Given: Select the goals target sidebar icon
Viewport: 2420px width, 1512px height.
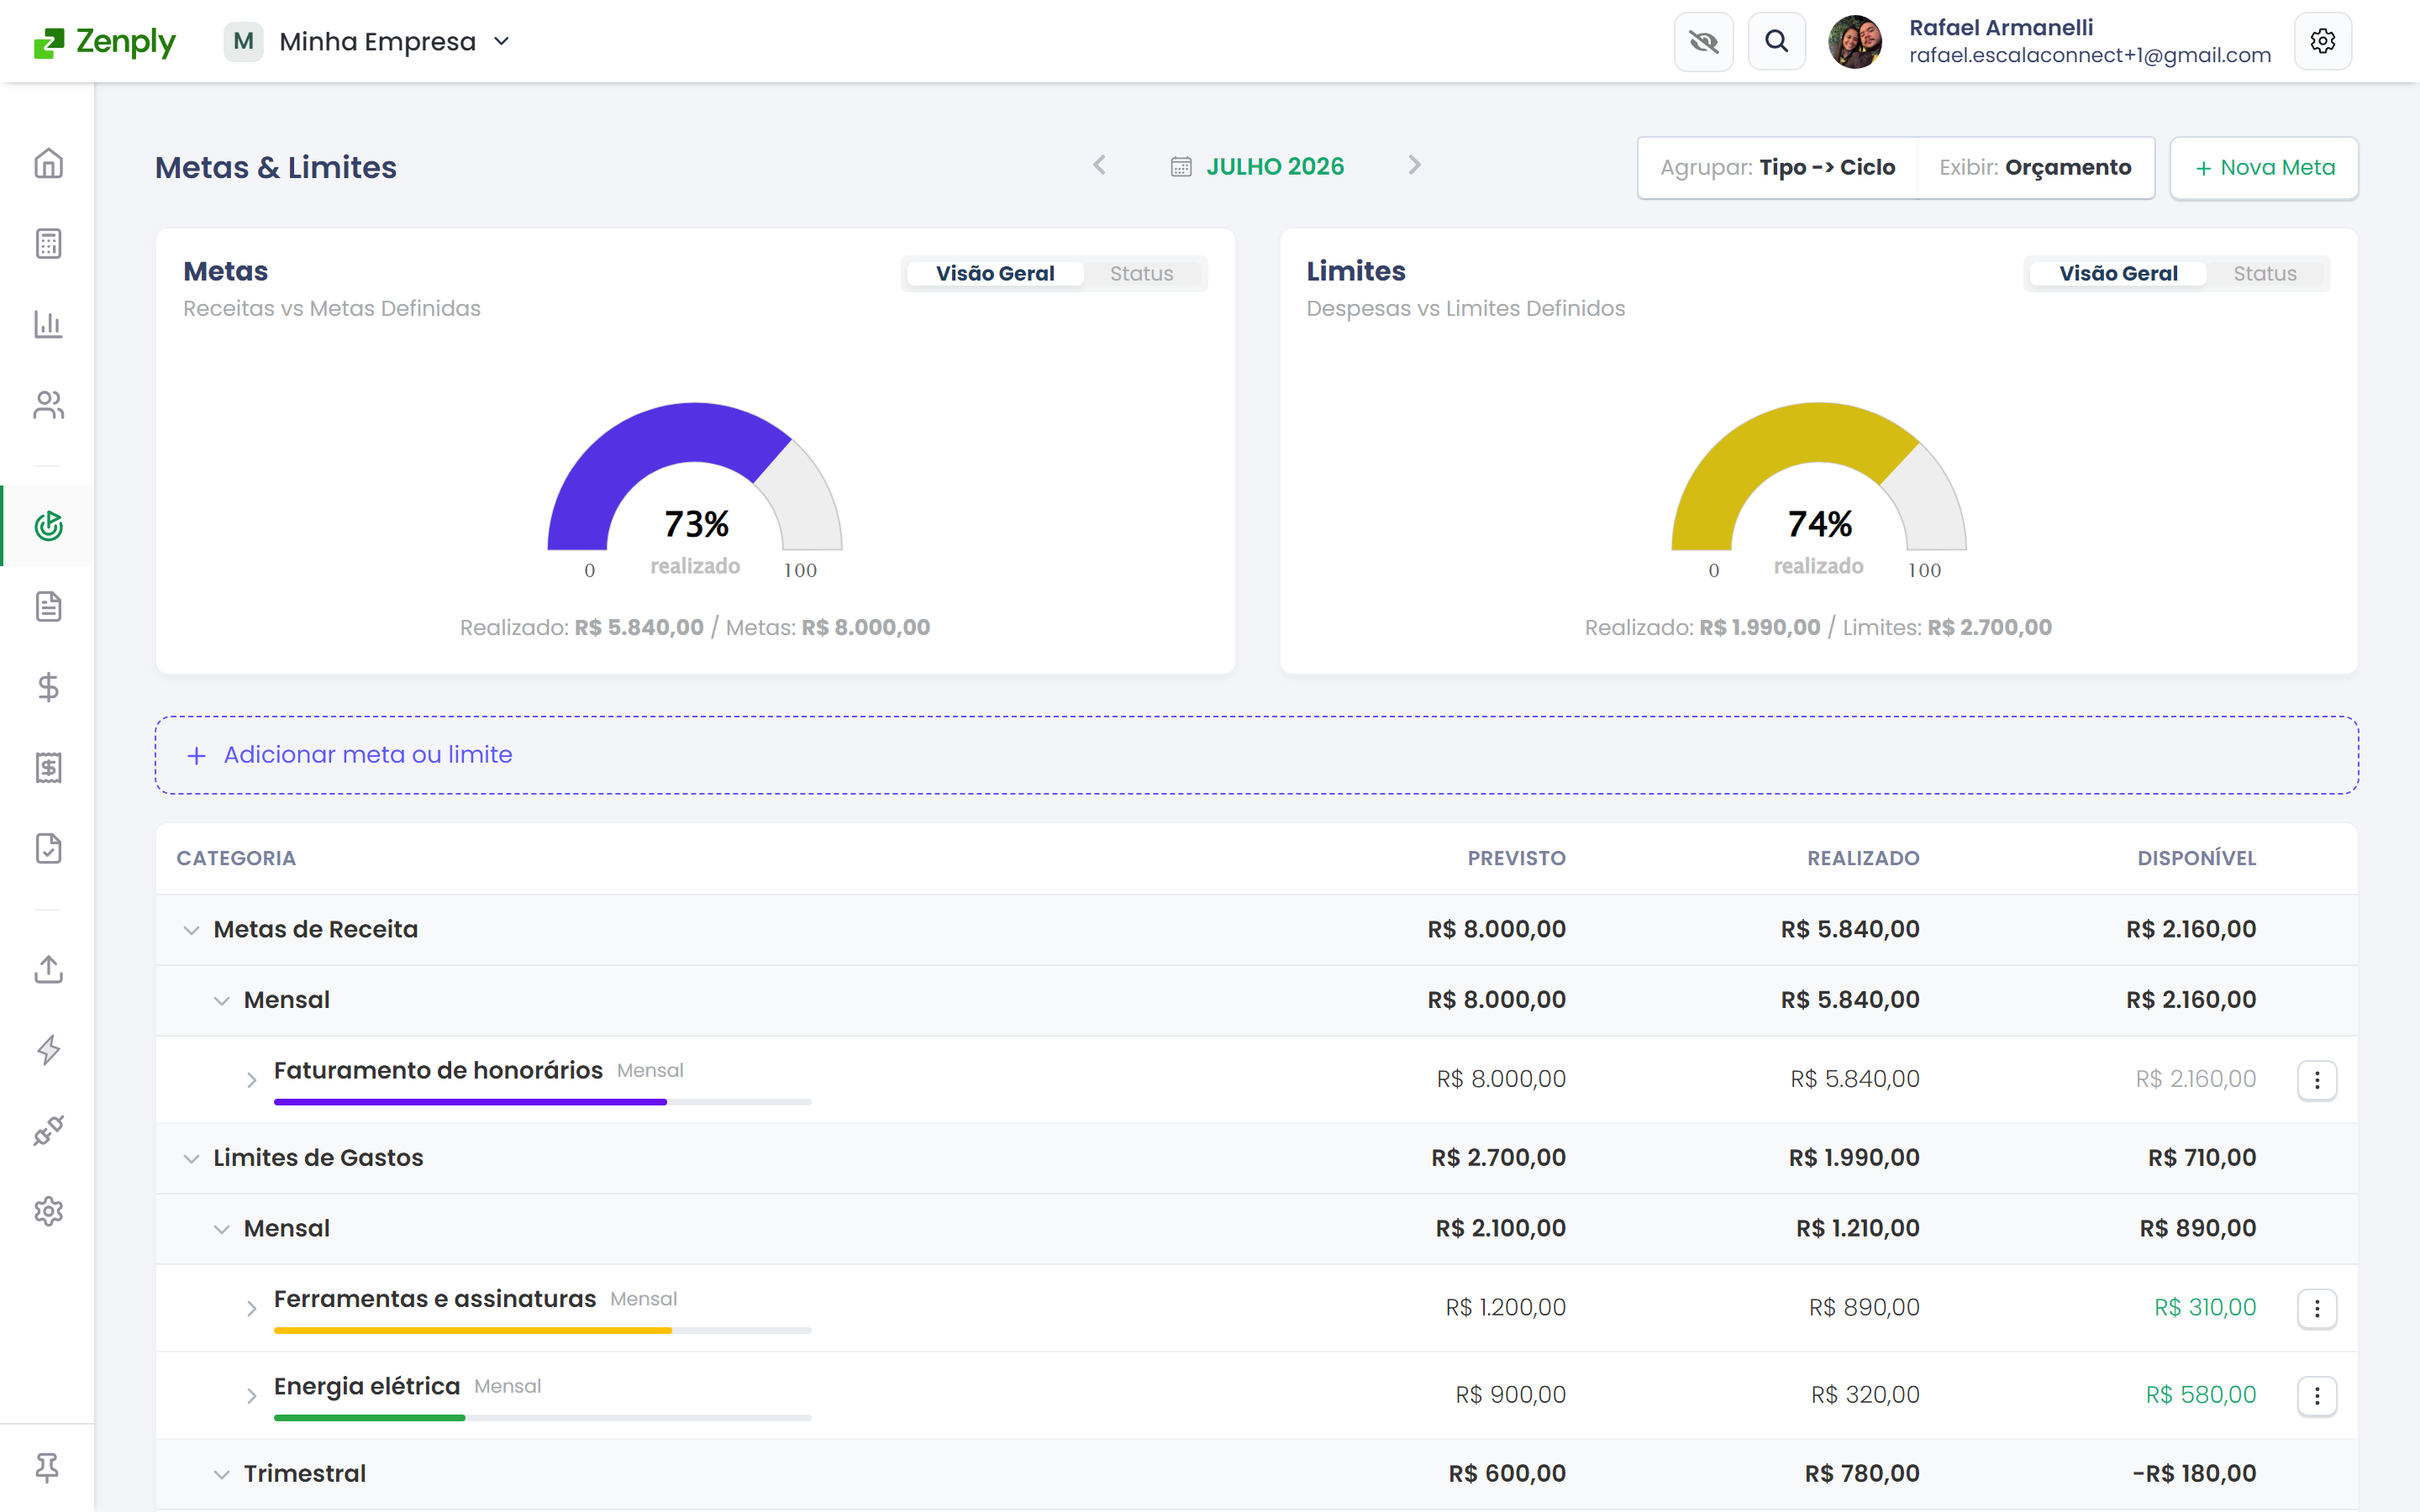Looking at the screenshot, I should tap(48, 526).
